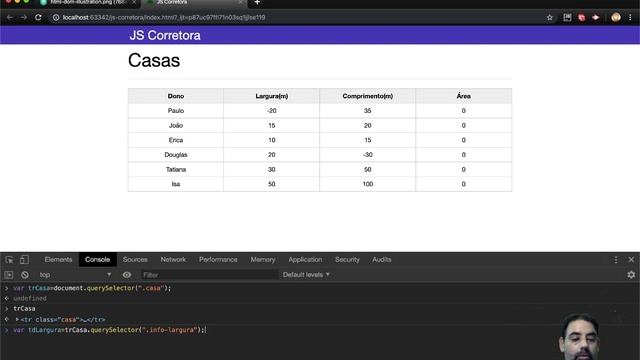Click the Comprimento(m) column header

(x=368, y=96)
